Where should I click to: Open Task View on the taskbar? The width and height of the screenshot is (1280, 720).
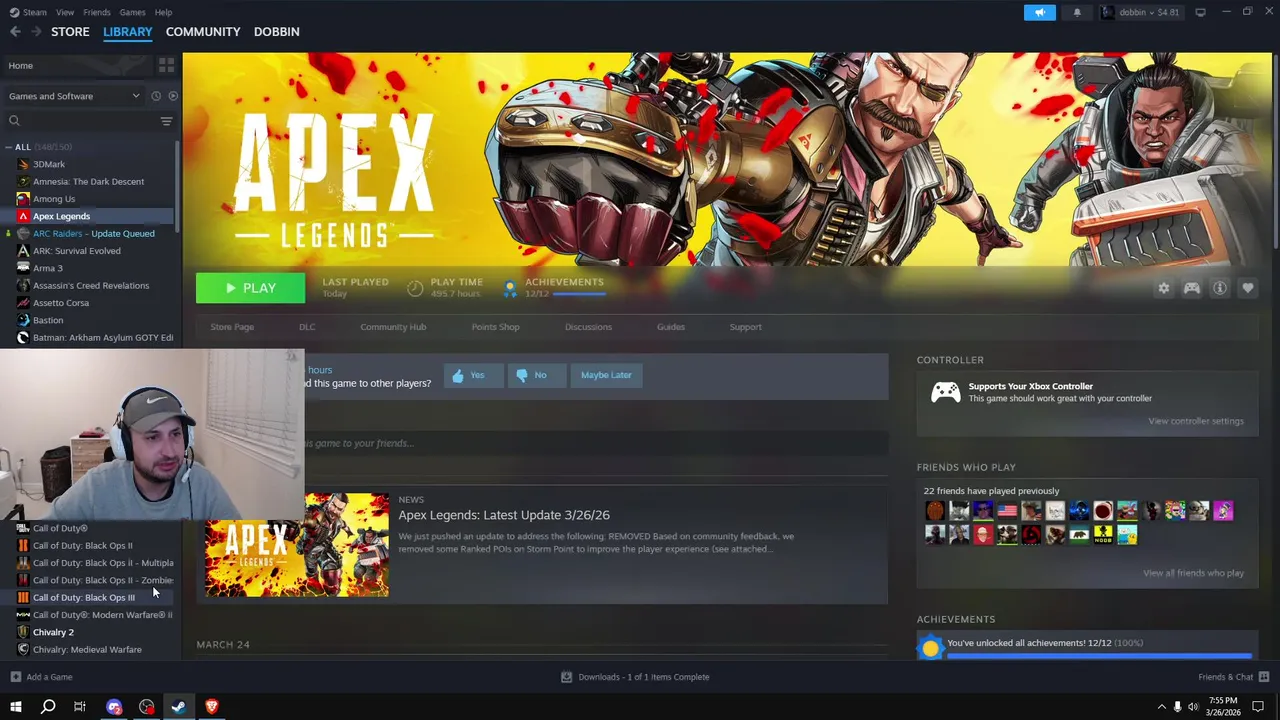coord(80,707)
